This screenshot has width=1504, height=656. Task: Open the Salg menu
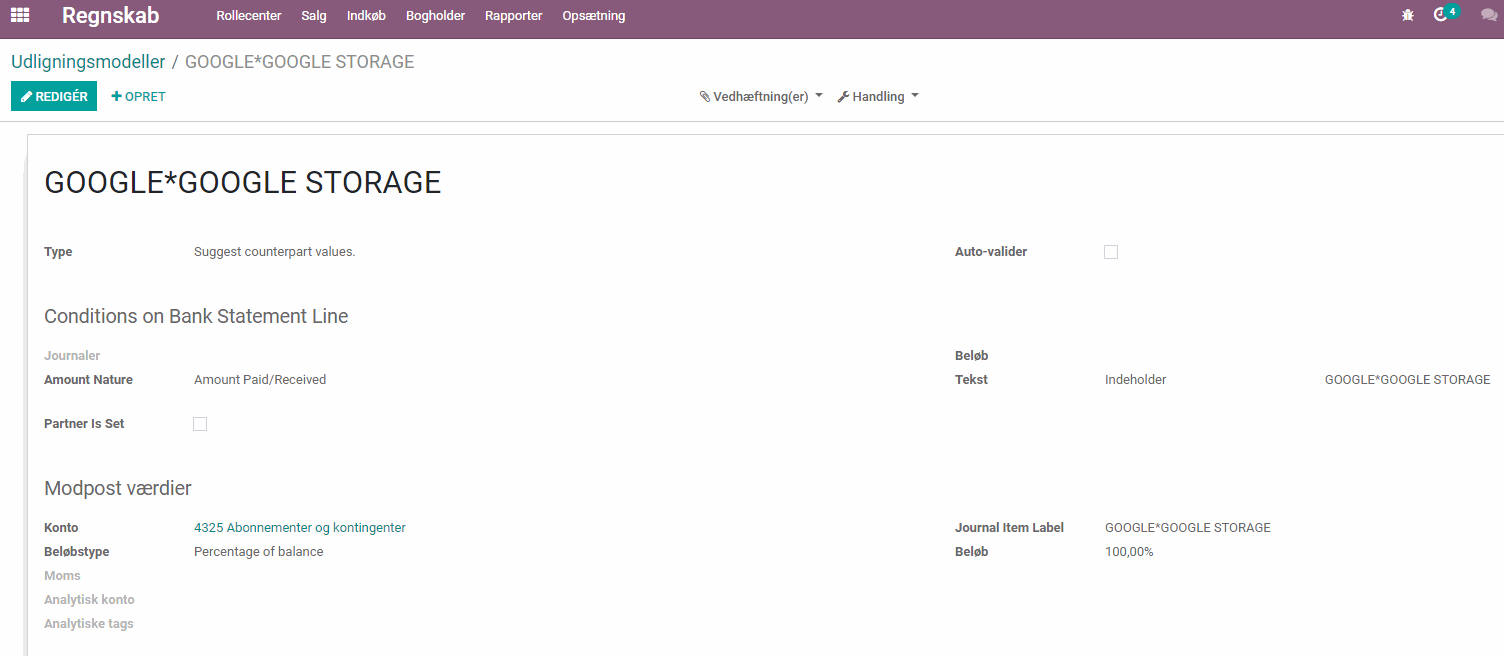[314, 16]
